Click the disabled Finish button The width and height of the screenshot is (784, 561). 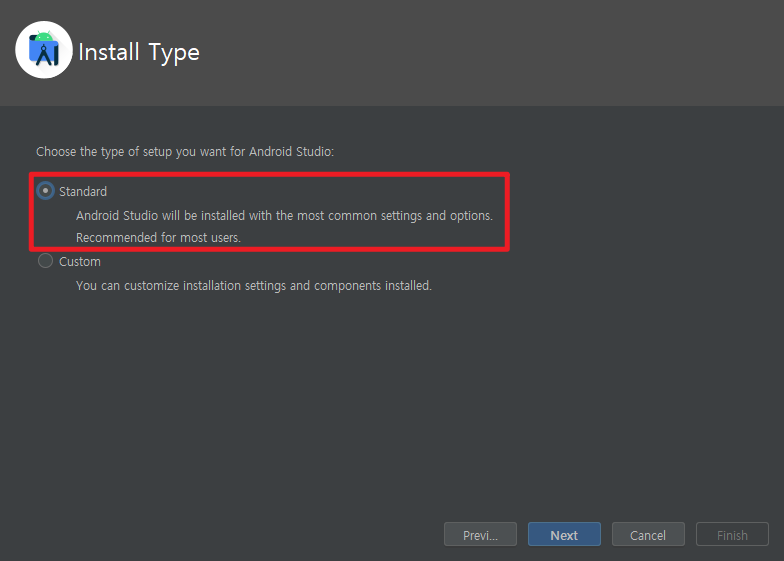click(732, 534)
